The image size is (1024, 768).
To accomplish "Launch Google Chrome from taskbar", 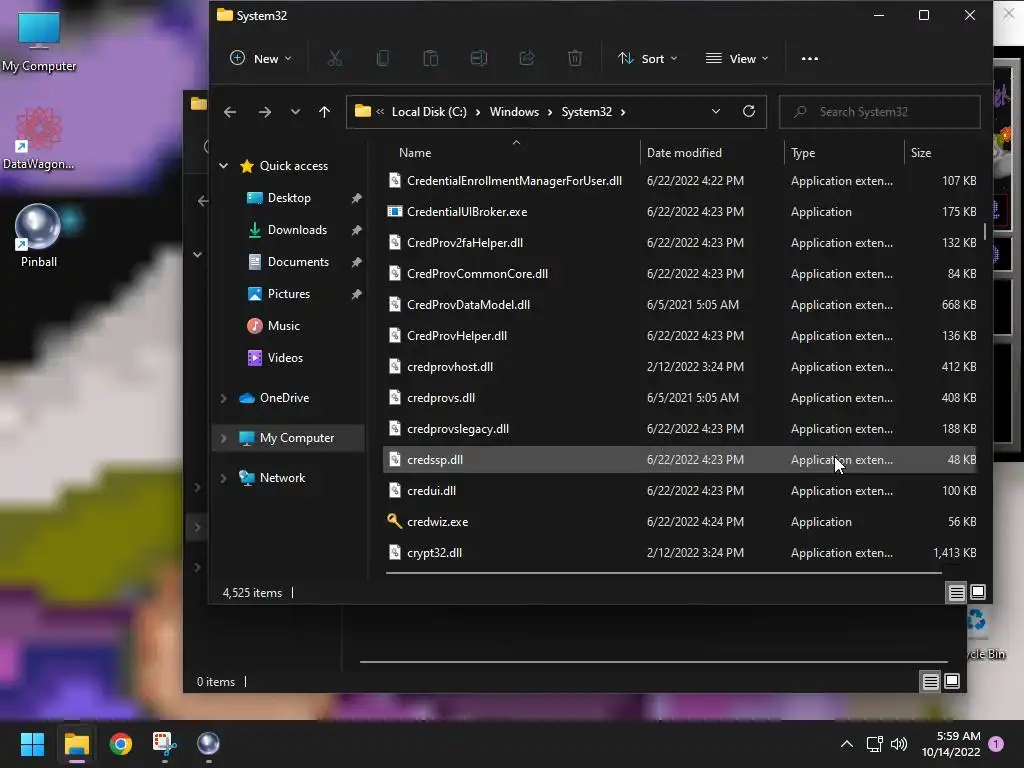I will [121, 744].
